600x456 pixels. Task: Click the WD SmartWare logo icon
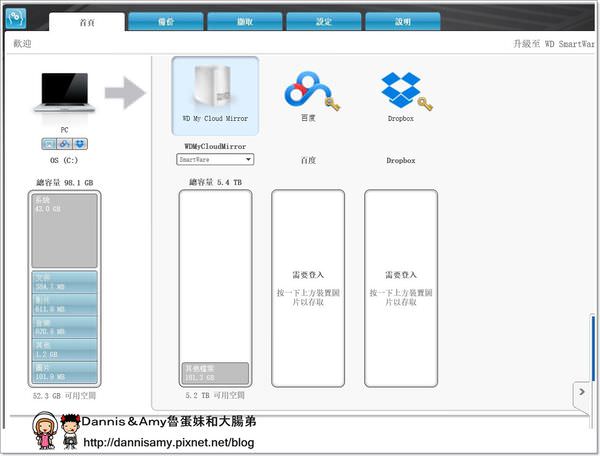coord(16,18)
